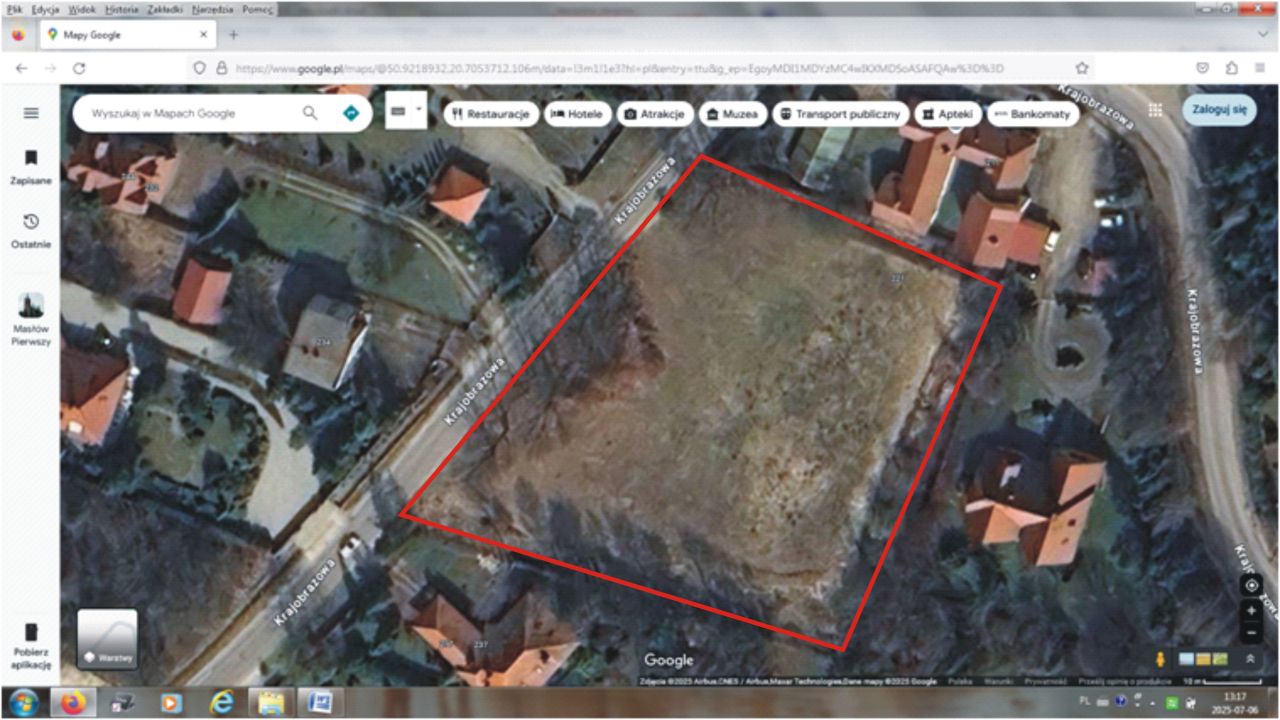
Task: Open Masłów Pierwszy recent place thumbnail
Action: [31, 319]
